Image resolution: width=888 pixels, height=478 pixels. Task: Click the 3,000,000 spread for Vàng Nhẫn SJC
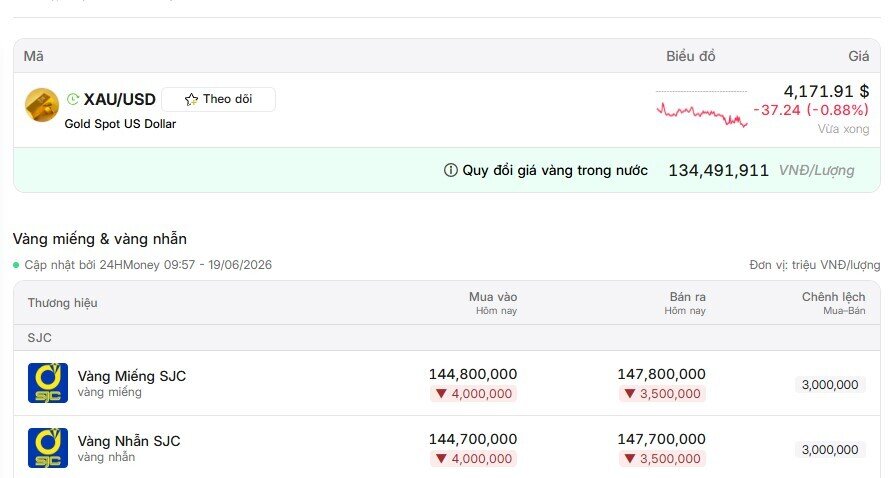coord(830,450)
